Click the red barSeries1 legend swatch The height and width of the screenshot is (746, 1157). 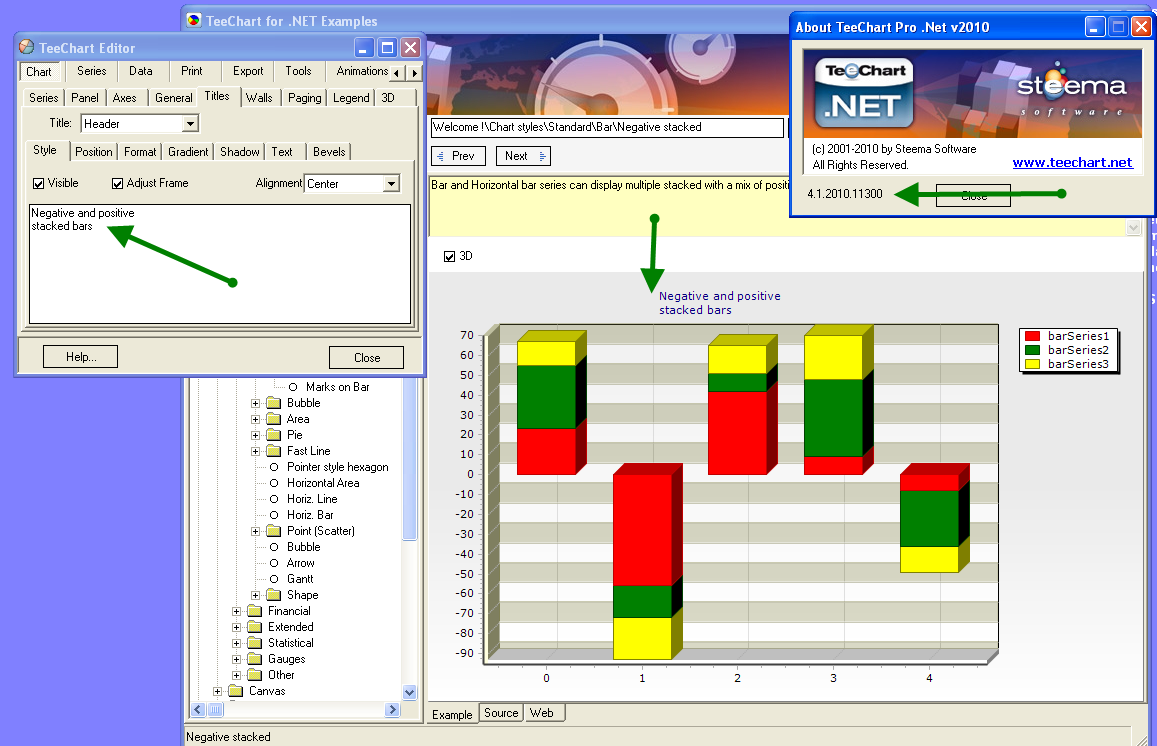(x=1032, y=336)
